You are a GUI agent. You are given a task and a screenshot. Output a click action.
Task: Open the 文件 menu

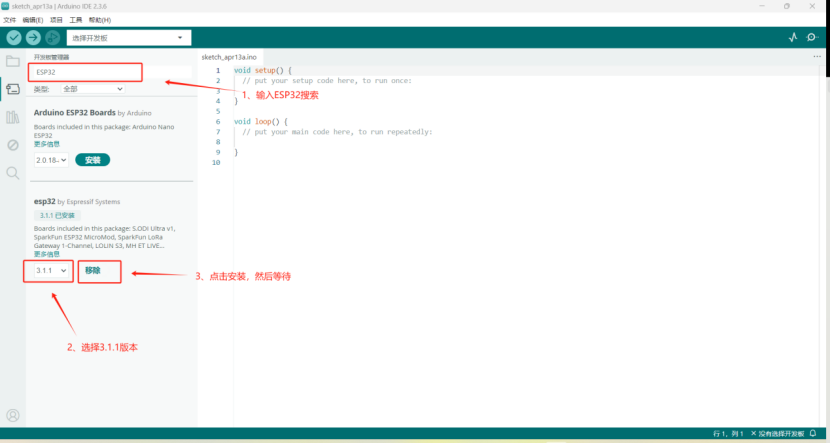click(10, 20)
